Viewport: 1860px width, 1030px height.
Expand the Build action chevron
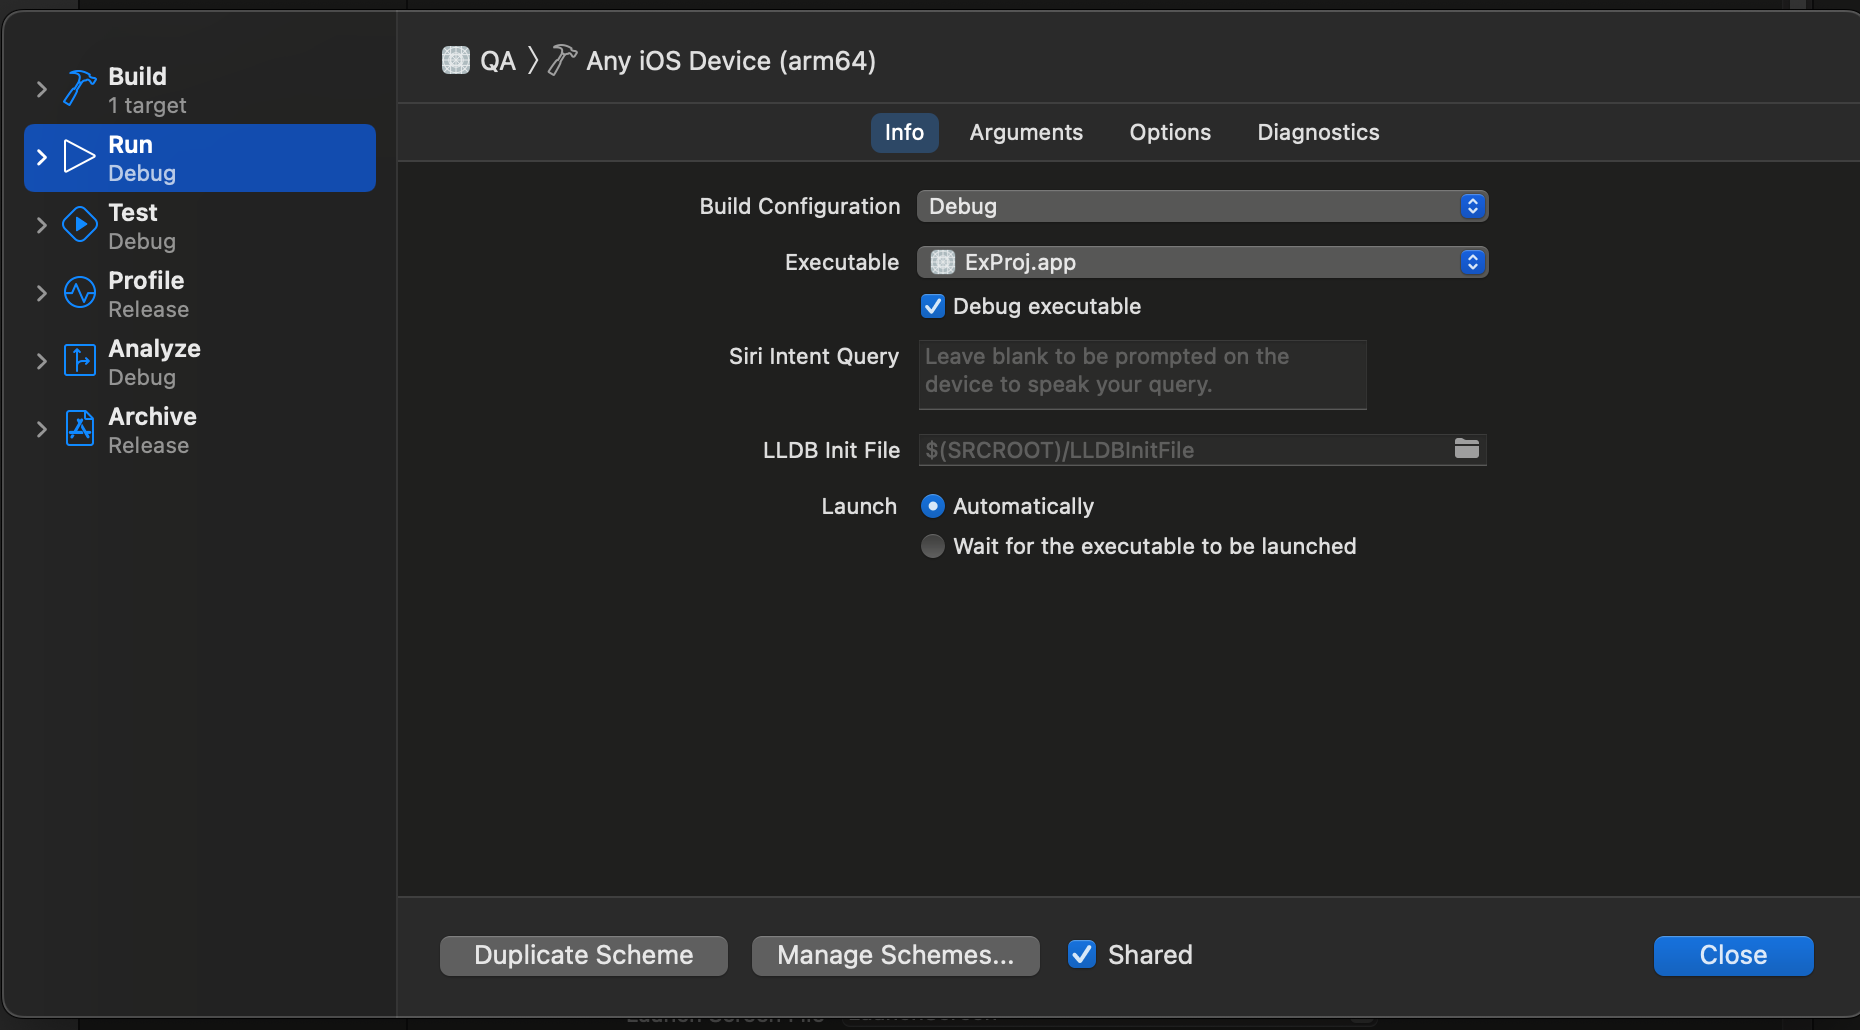(x=41, y=89)
